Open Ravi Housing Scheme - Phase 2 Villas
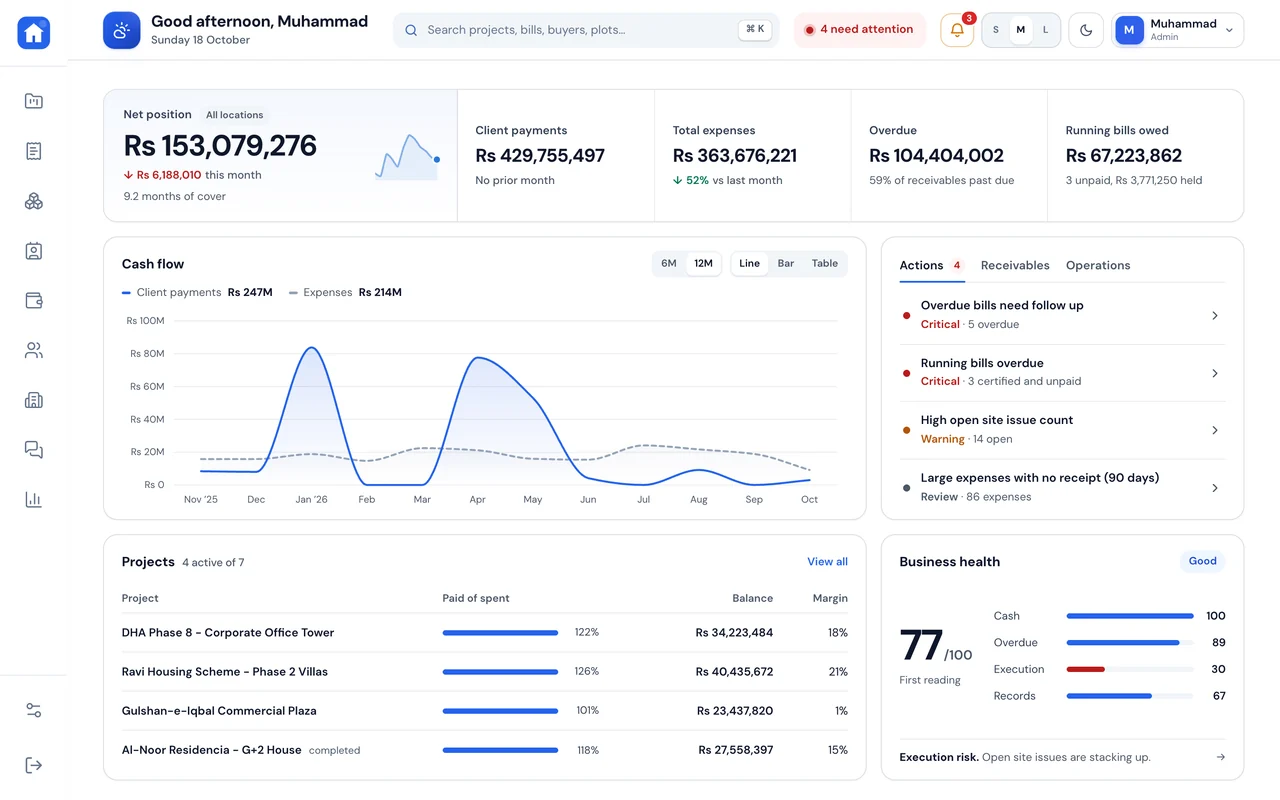Viewport: 1280px width, 800px height. [225, 672]
